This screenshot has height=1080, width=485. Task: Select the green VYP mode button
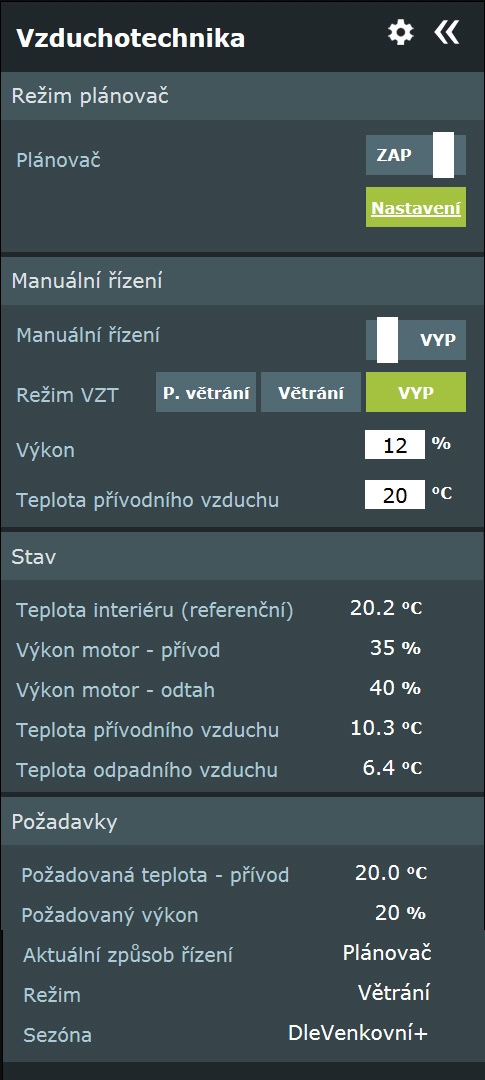pyautogui.click(x=416, y=393)
